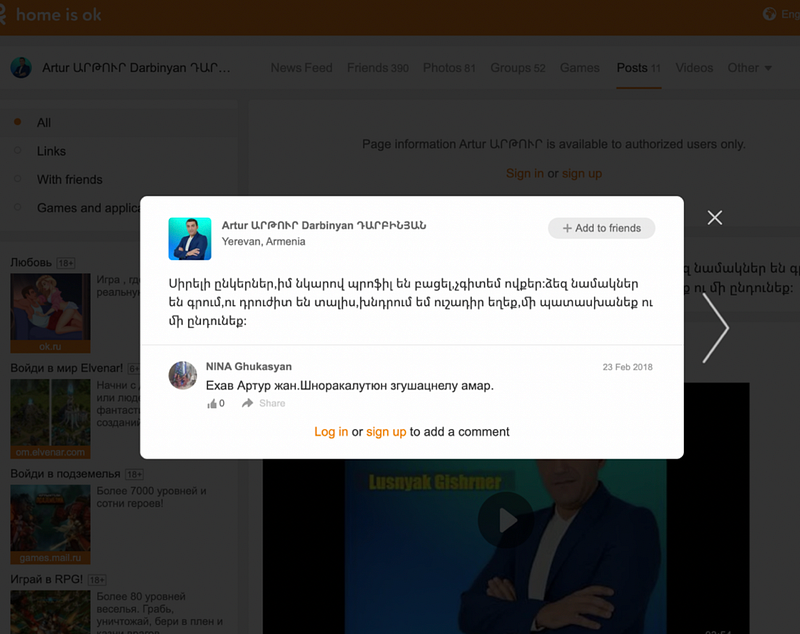Go to next post with right arrow
The height and width of the screenshot is (634, 800).
pos(716,328)
